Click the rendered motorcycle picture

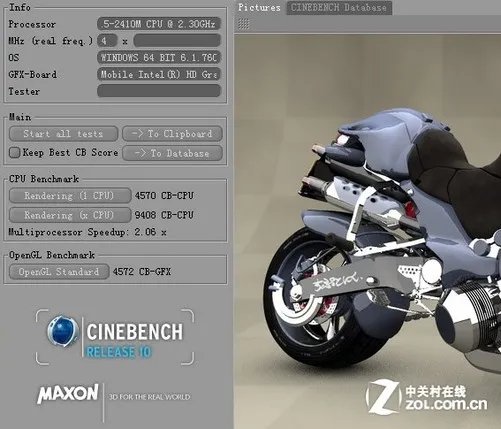coord(367,231)
